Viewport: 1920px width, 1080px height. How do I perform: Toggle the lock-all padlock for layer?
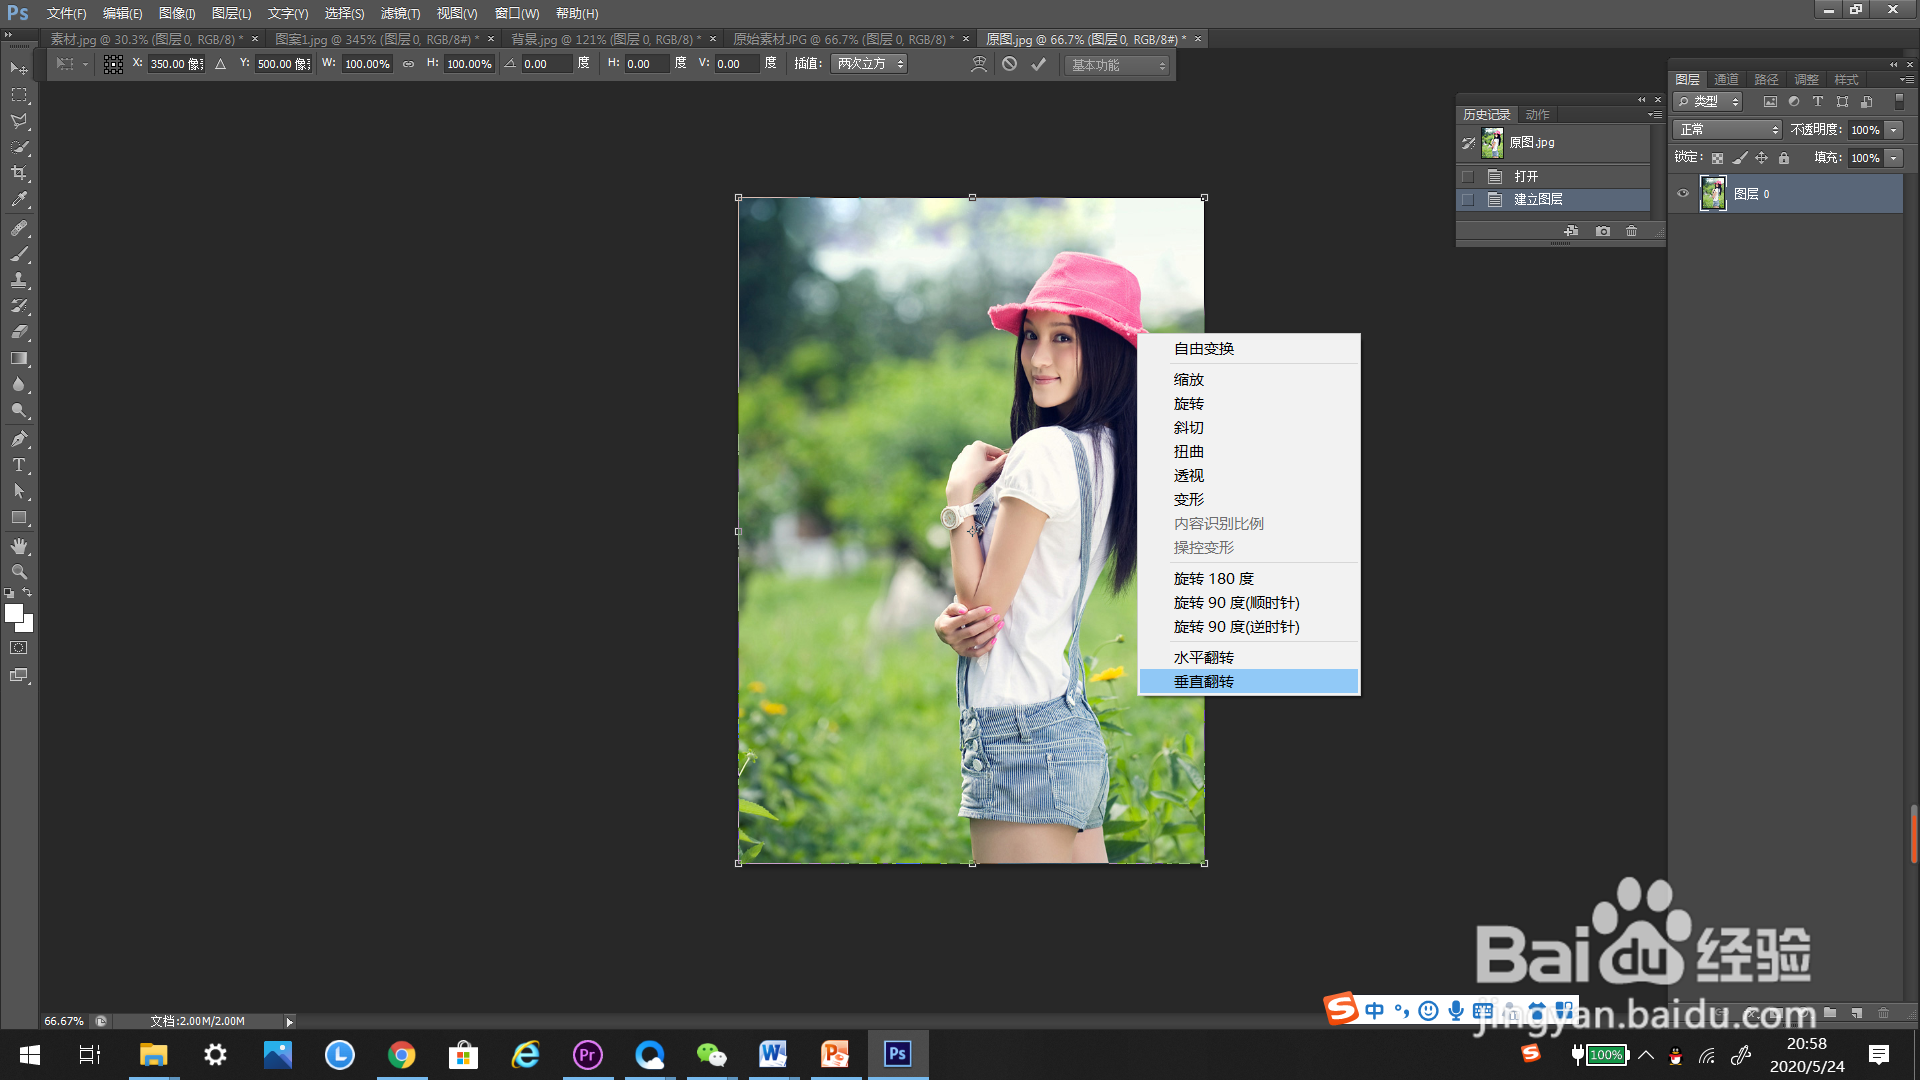coord(1784,158)
